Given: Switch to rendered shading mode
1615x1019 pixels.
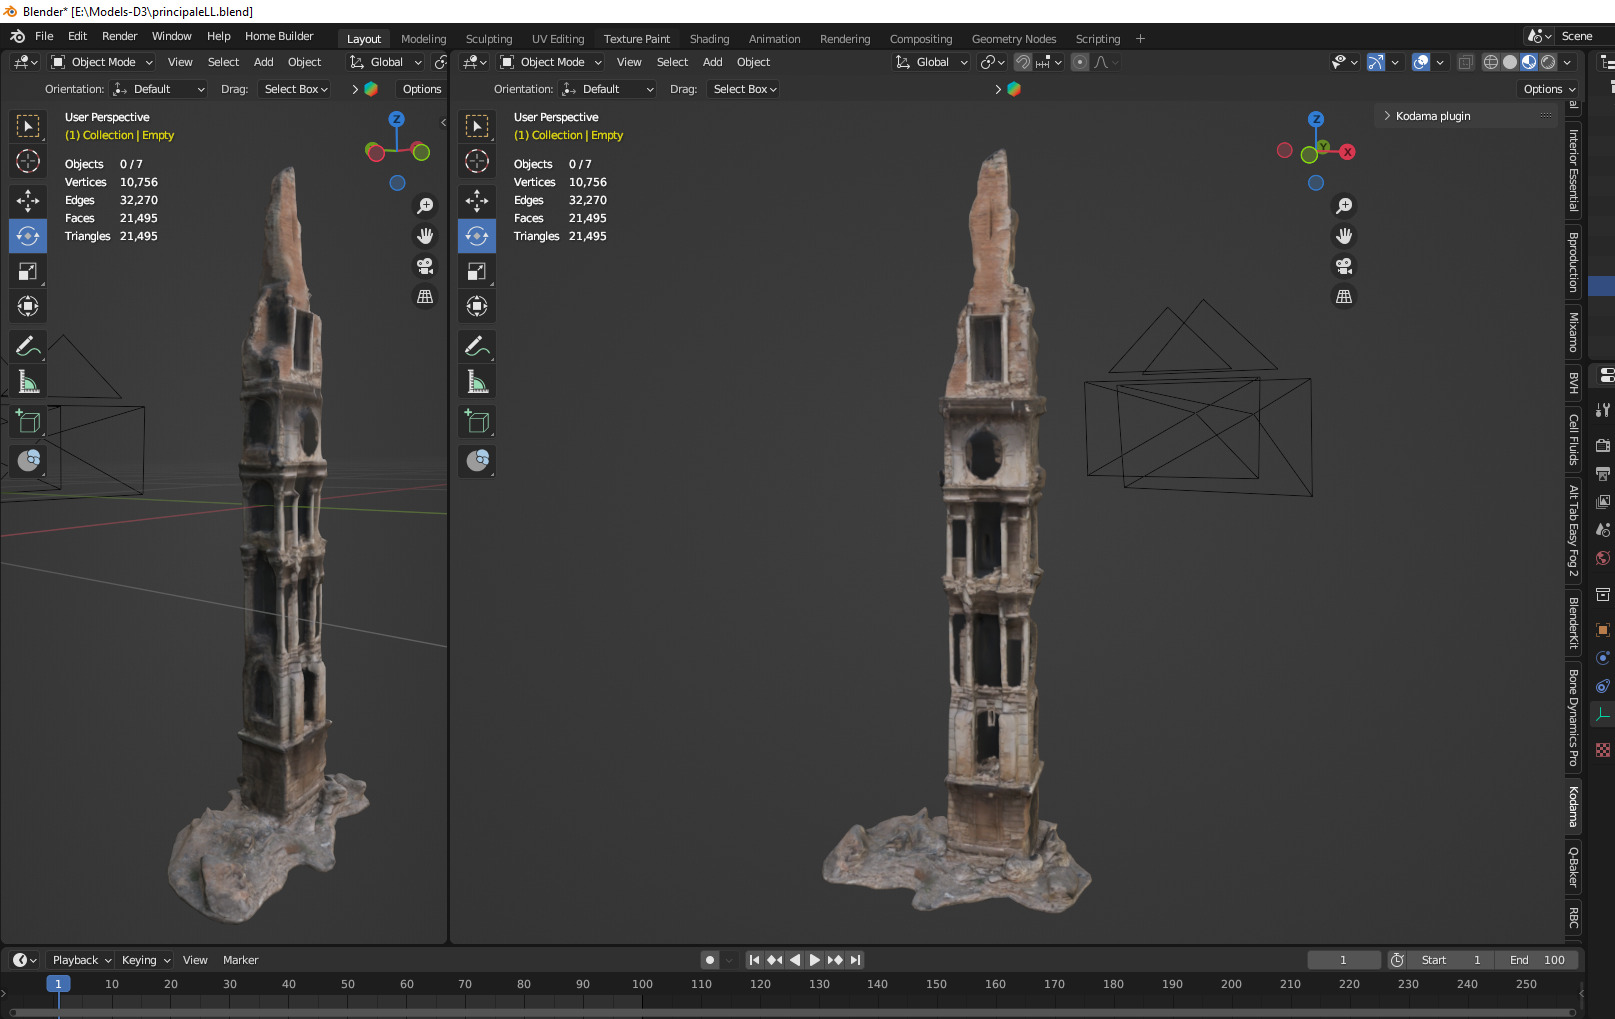Looking at the screenshot, I should pyautogui.click(x=1548, y=62).
